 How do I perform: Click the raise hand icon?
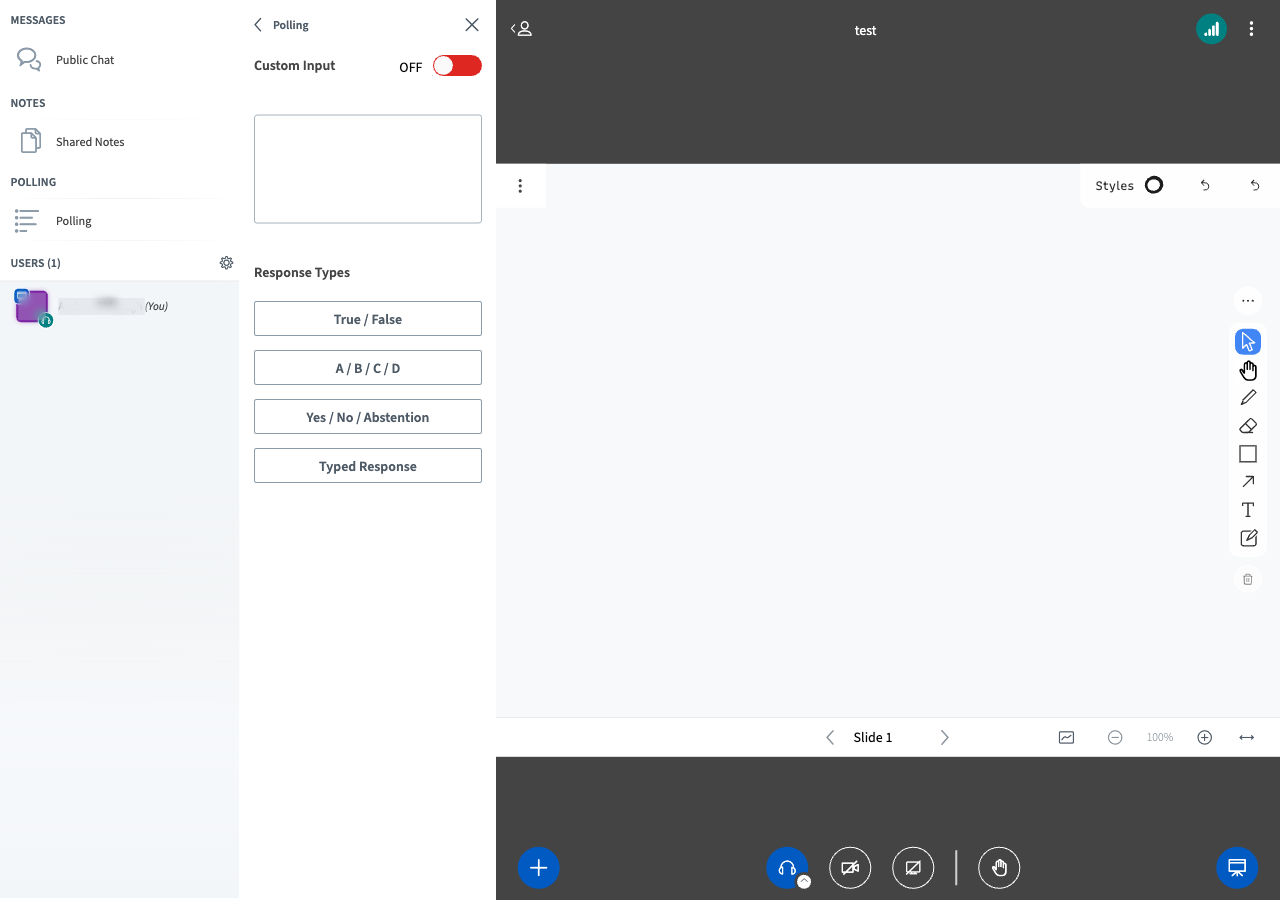pos(999,868)
